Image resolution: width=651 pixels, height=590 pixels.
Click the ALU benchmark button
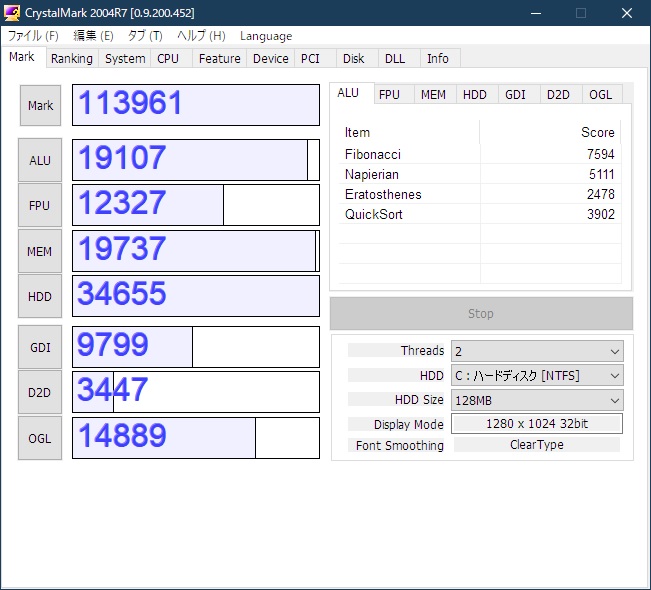[40, 160]
